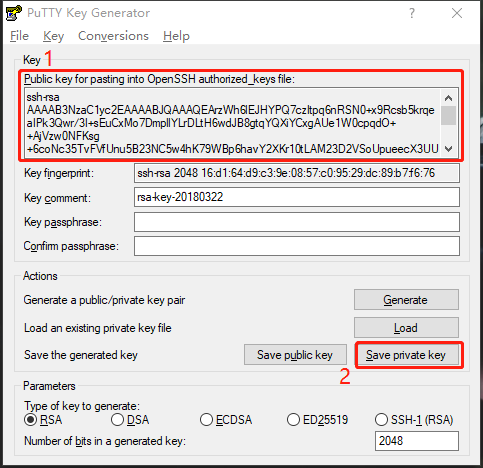Click Save public key button
483x468 pixels.
pos(295,355)
